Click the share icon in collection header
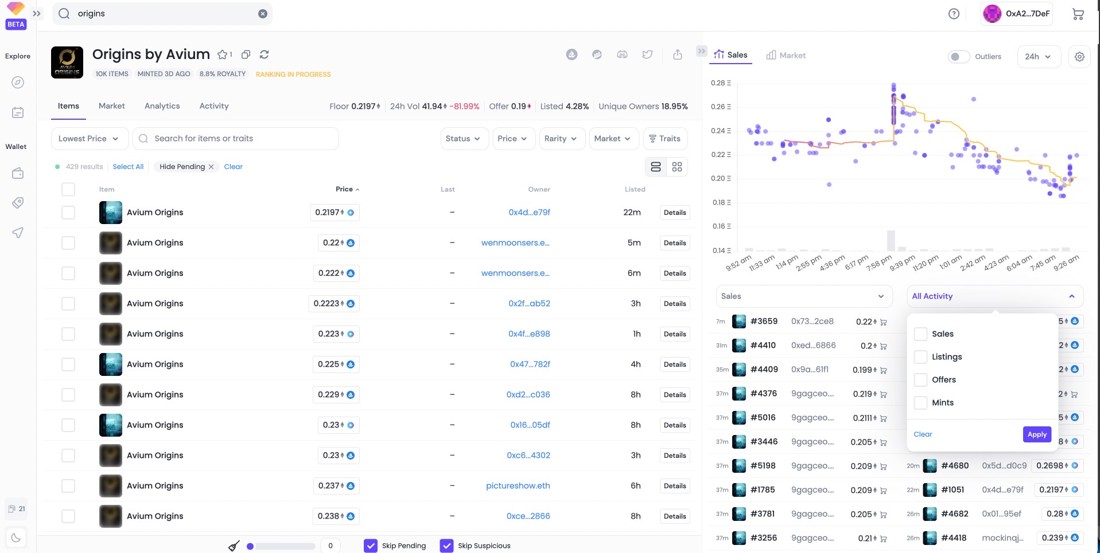This screenshot has height=553, width=1100. click(678, 54)
